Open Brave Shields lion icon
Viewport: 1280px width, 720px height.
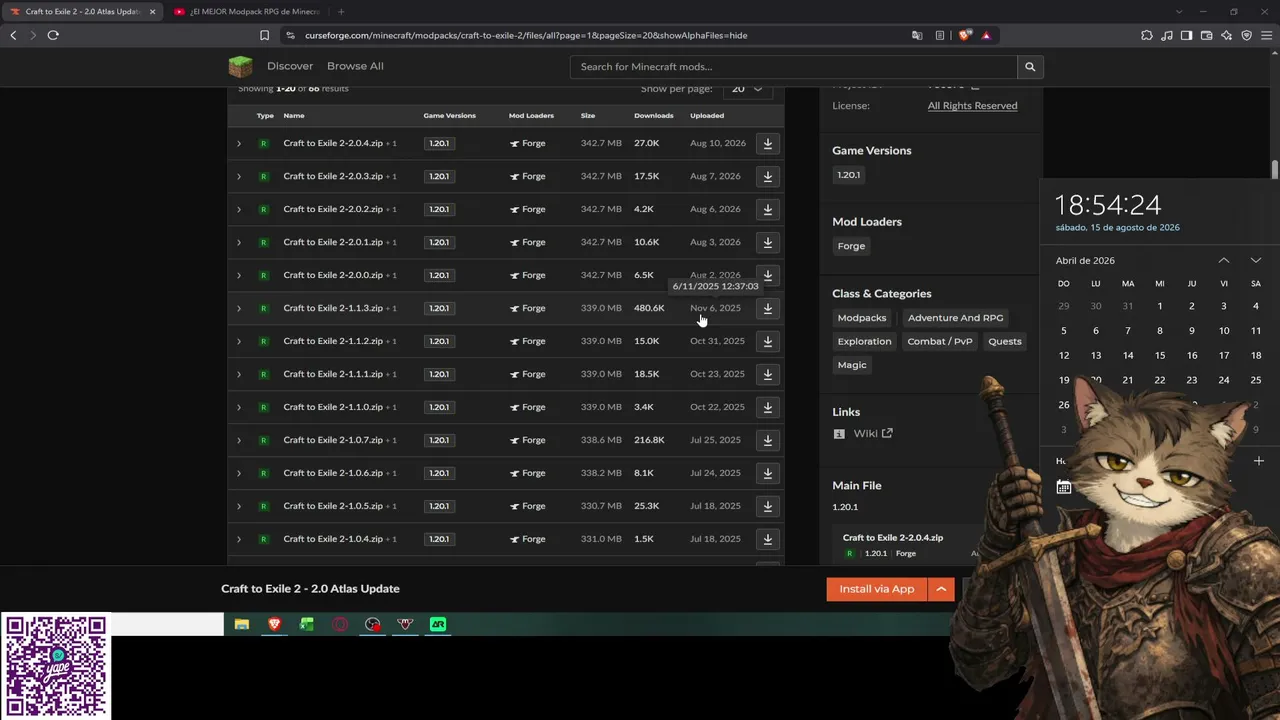point(964,35)
